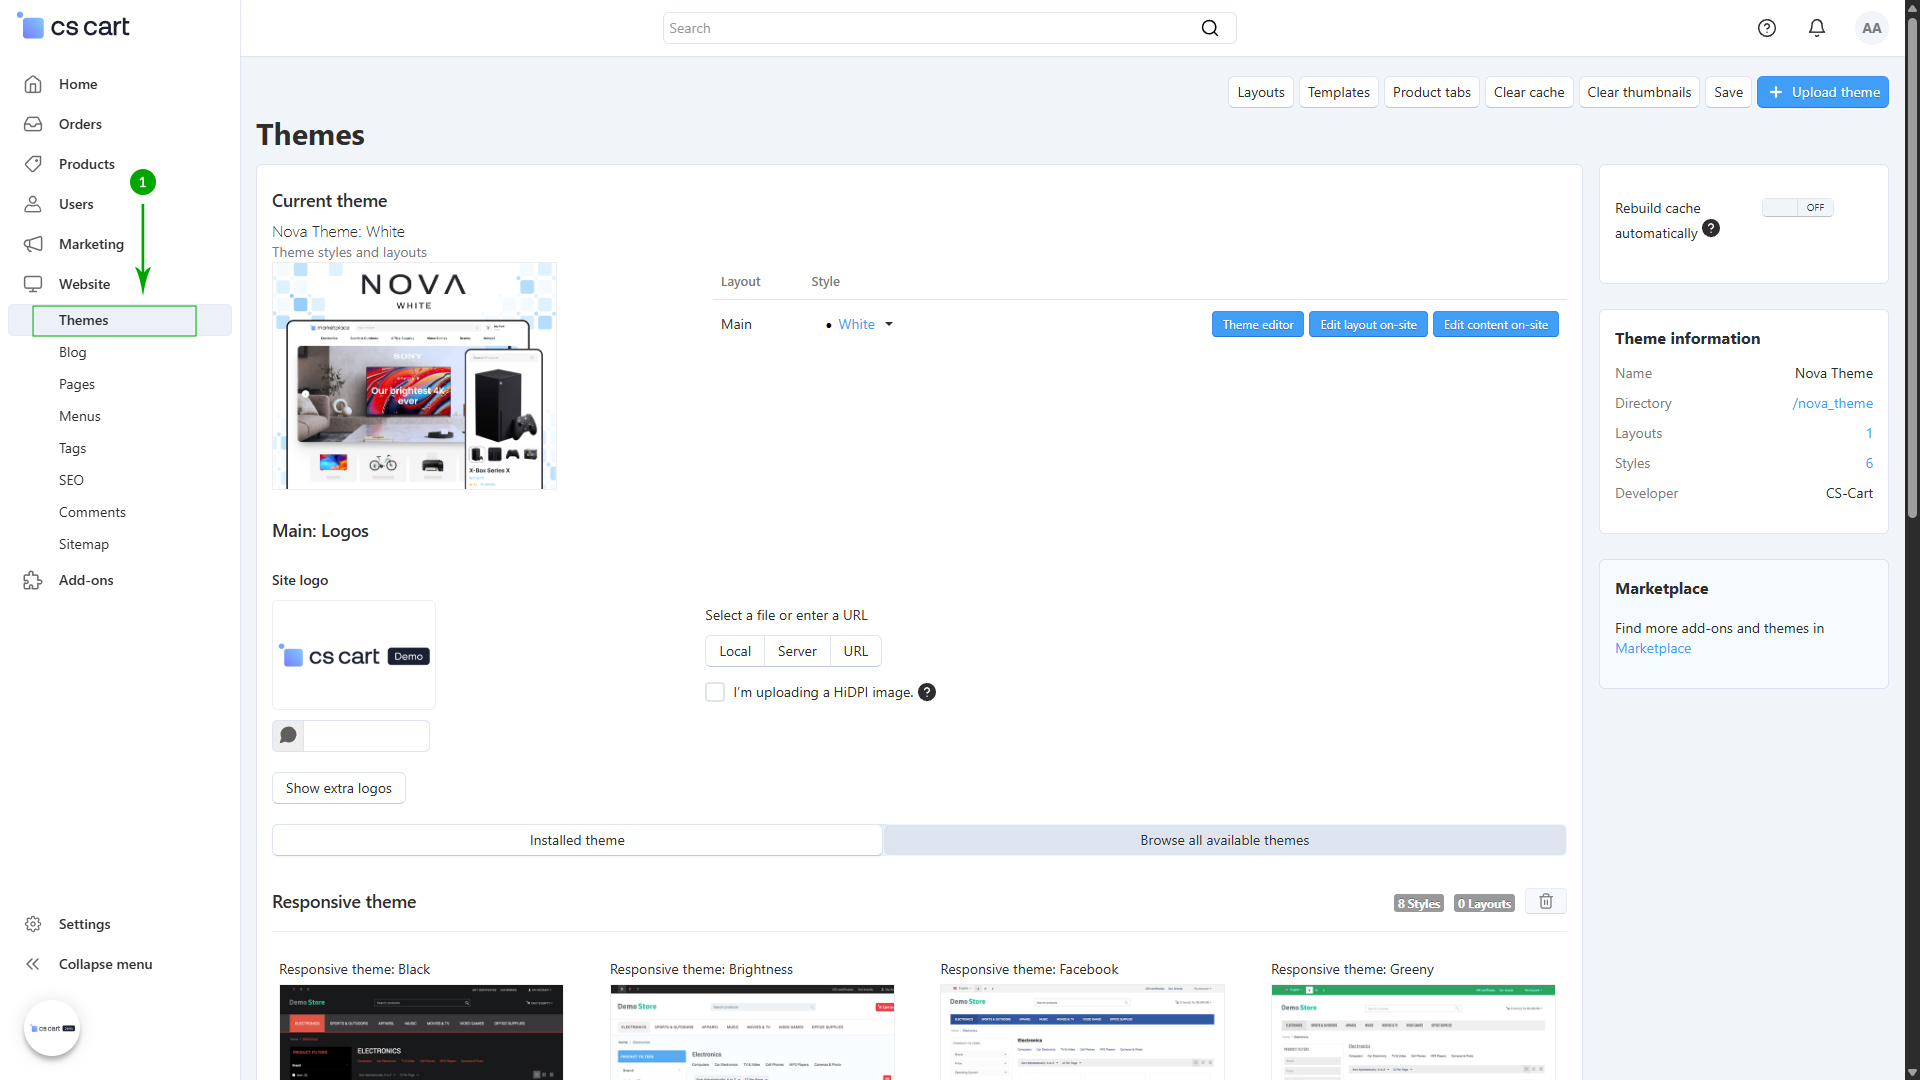The width and height of the screenshot is (1920, 1080).
Task: Toggle Rebuild cache automatically switch
Action: 1797,208
